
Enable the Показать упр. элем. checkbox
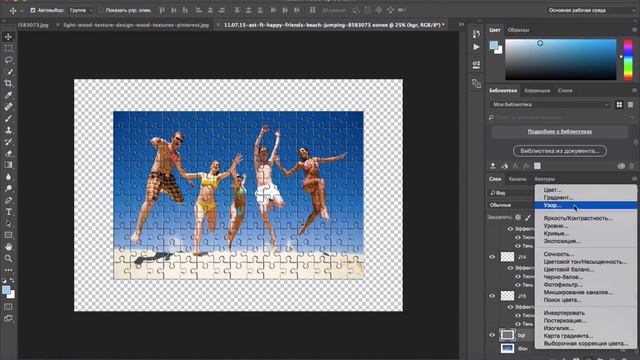100,10
